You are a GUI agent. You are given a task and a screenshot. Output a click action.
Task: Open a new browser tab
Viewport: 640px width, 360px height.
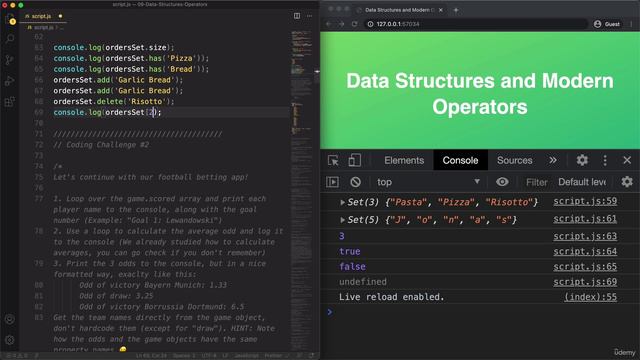456,10
